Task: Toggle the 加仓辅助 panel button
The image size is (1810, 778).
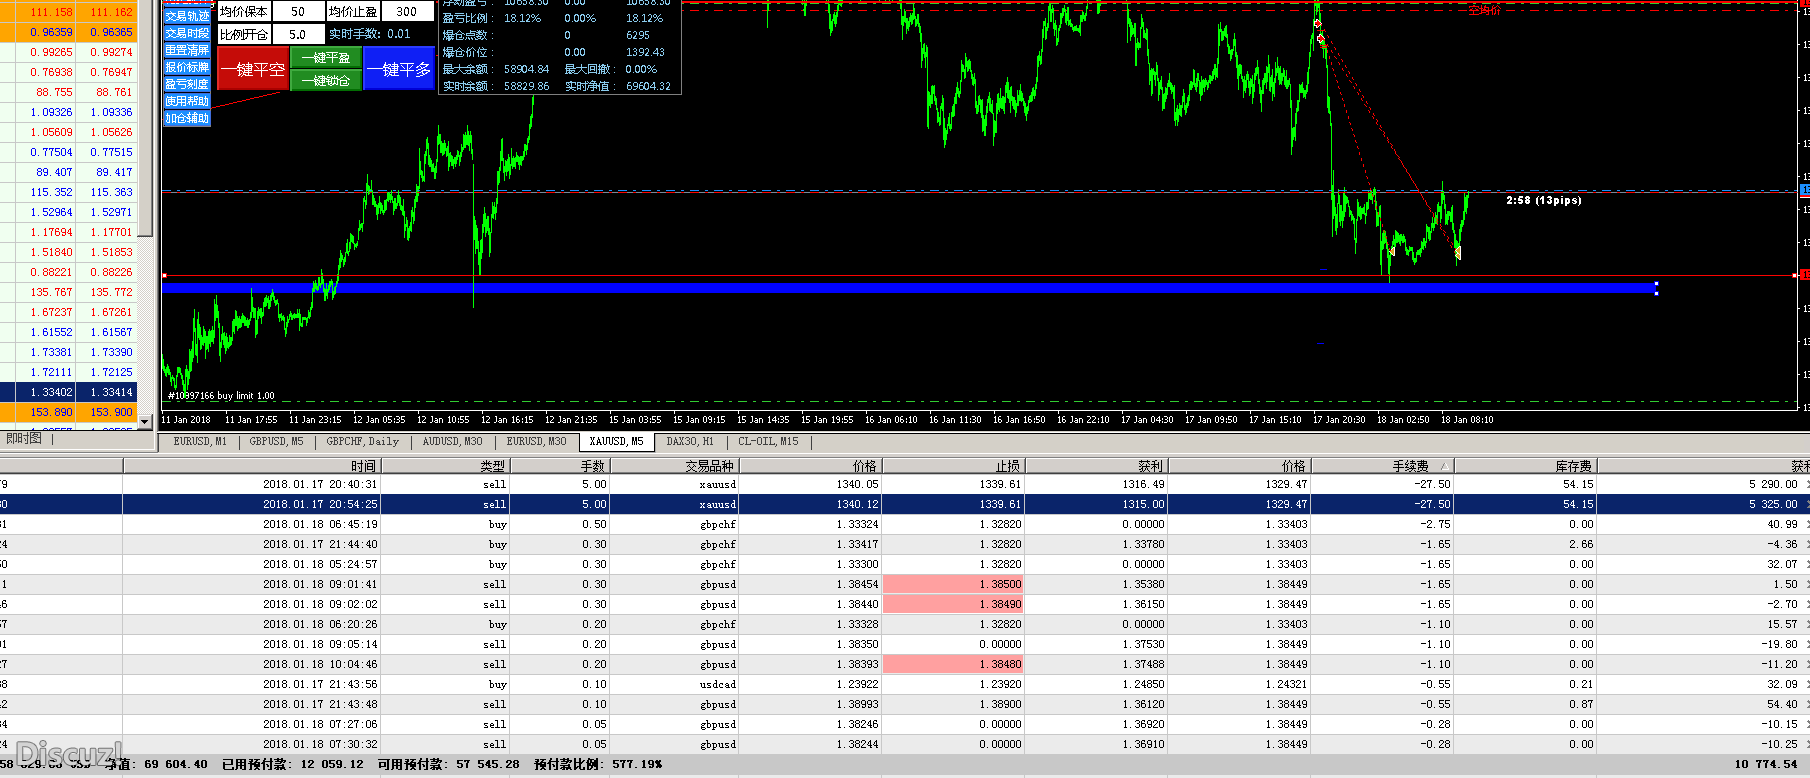Action: point(187,118)
